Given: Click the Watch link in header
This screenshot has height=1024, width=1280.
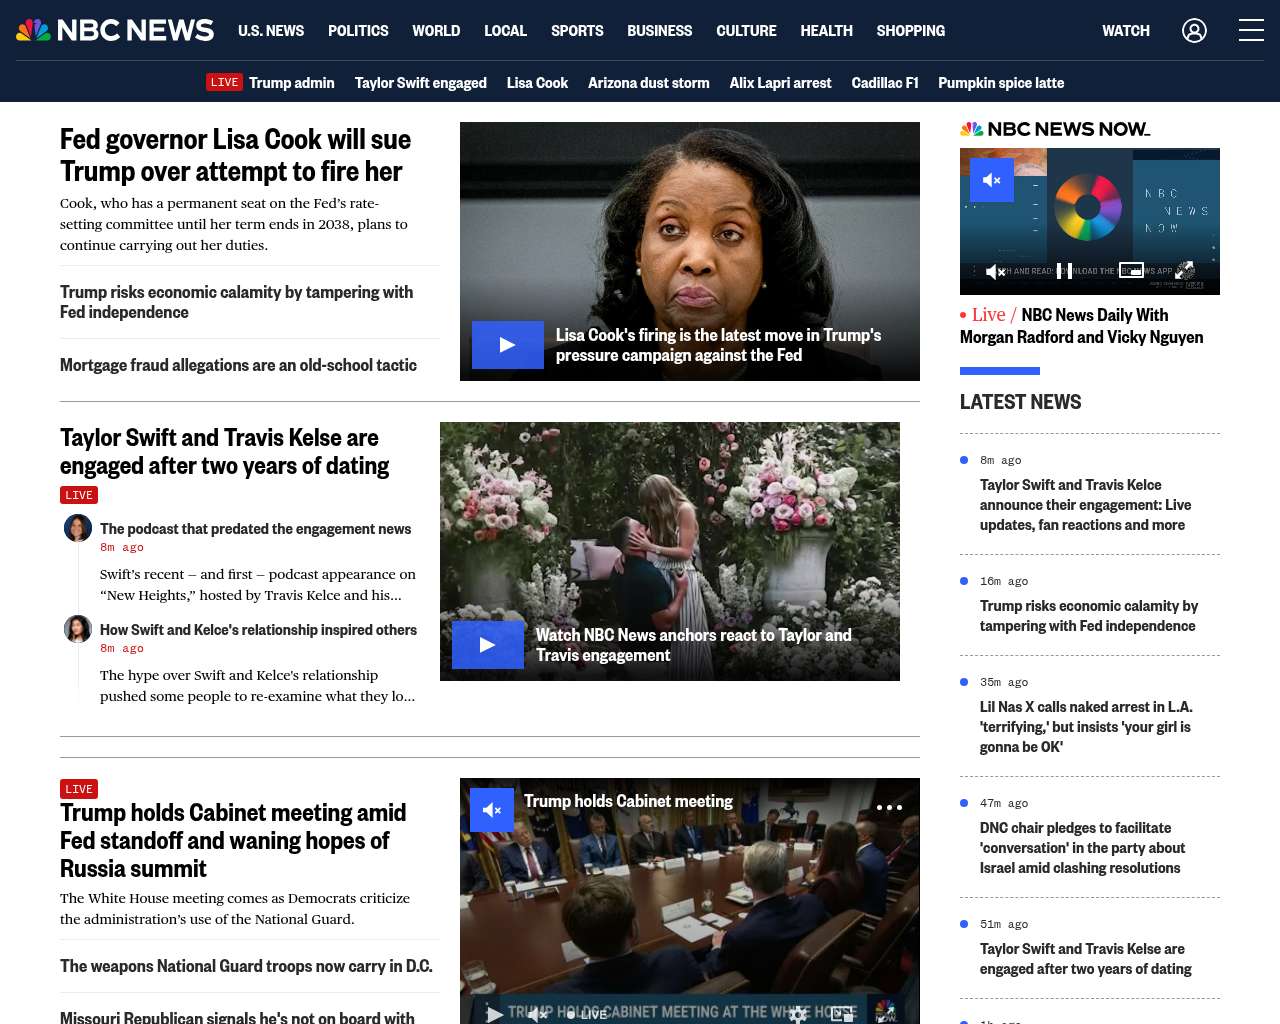Looking at the screenshot, I should [x=1126, y=31].
